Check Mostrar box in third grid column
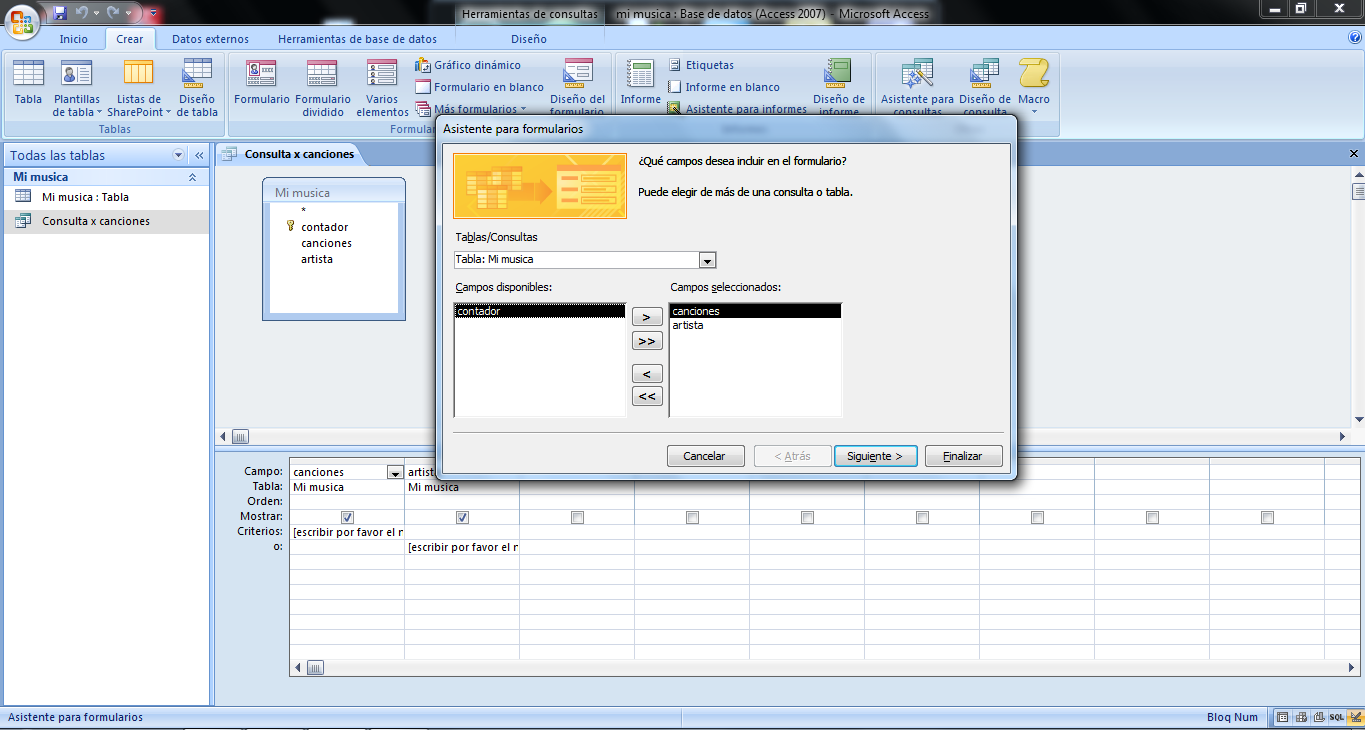This screenshot has width=1365, height=730. 577,517
